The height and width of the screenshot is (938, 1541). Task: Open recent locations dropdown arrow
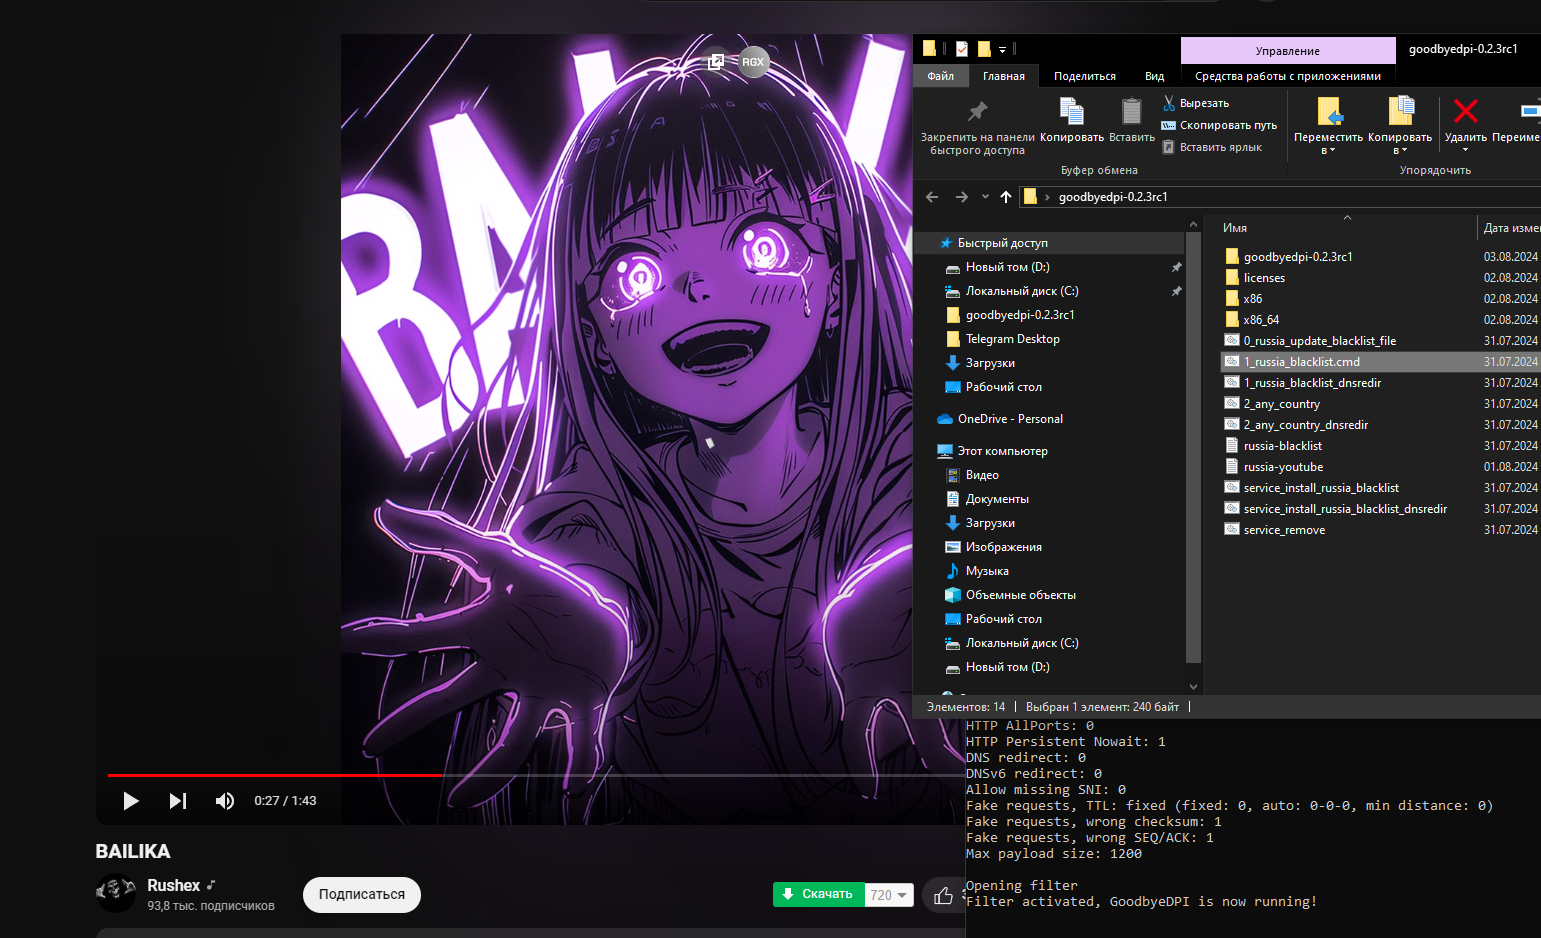(985, 197)
